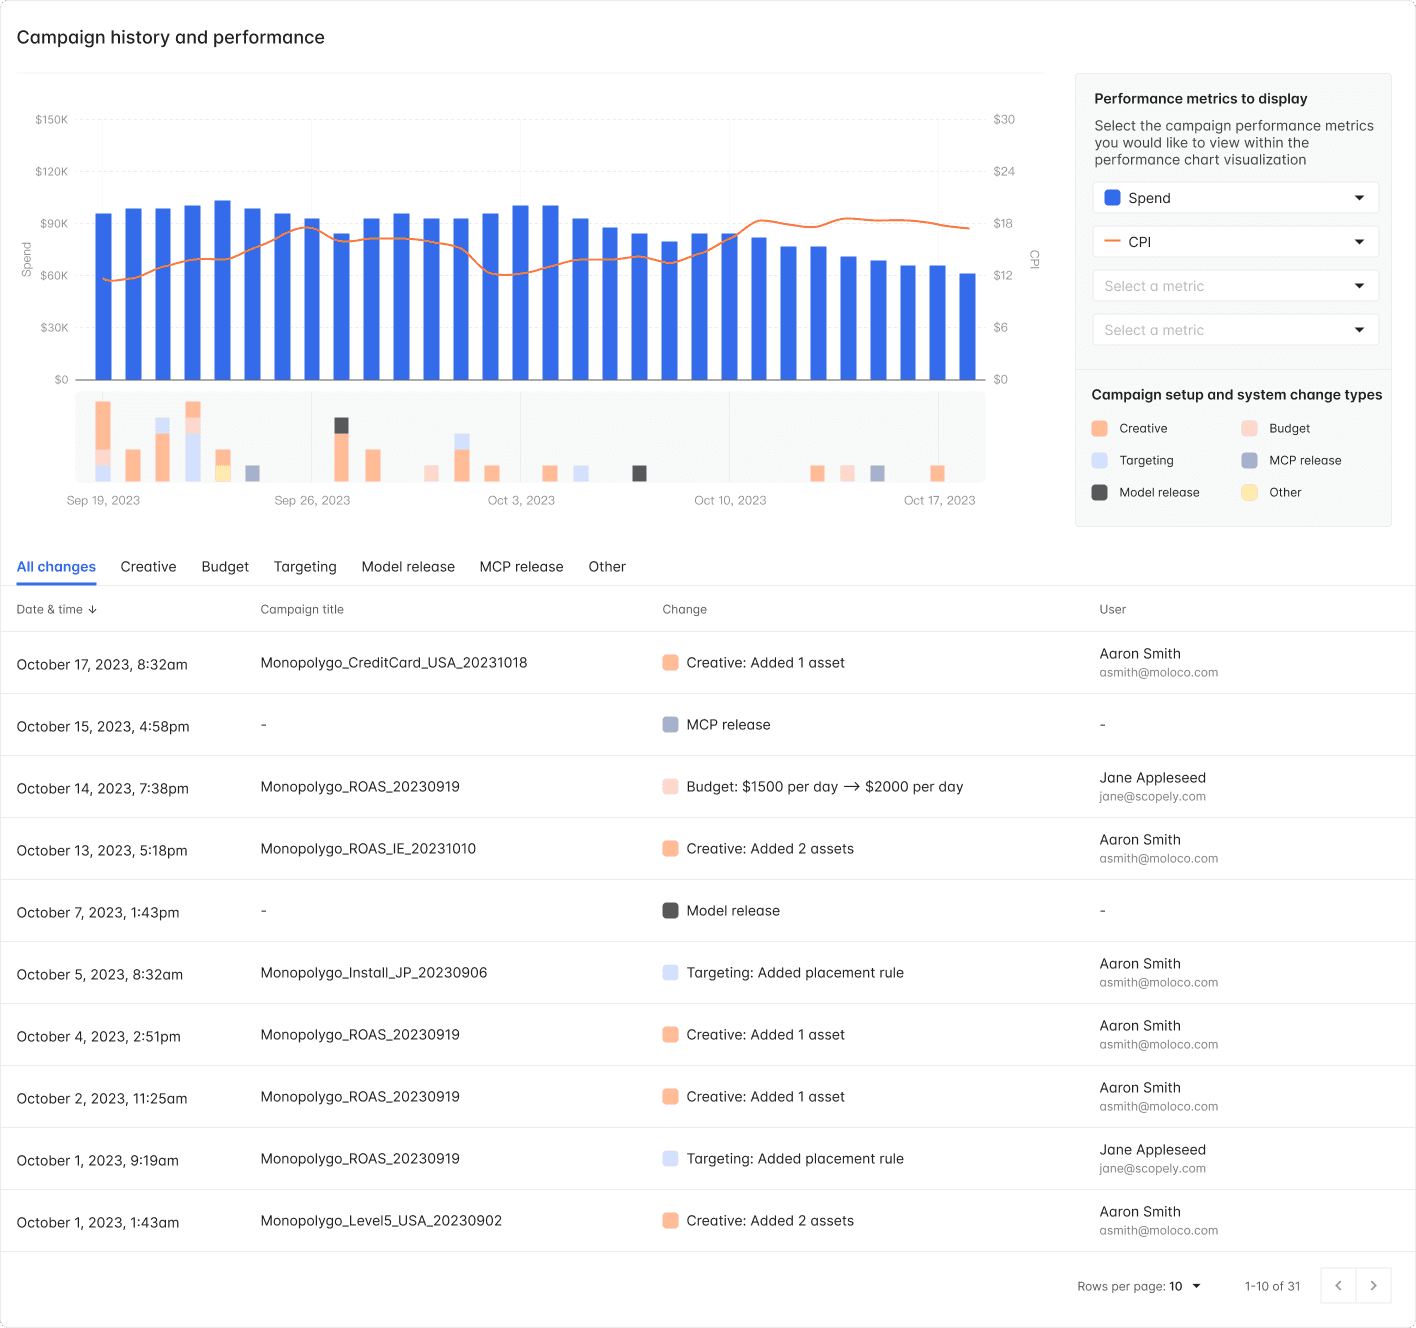The width and height of the screenshot is (1416, 1328).
Task: Click the Spend color indicator in metrics panel
Action: click(1111, 197)
